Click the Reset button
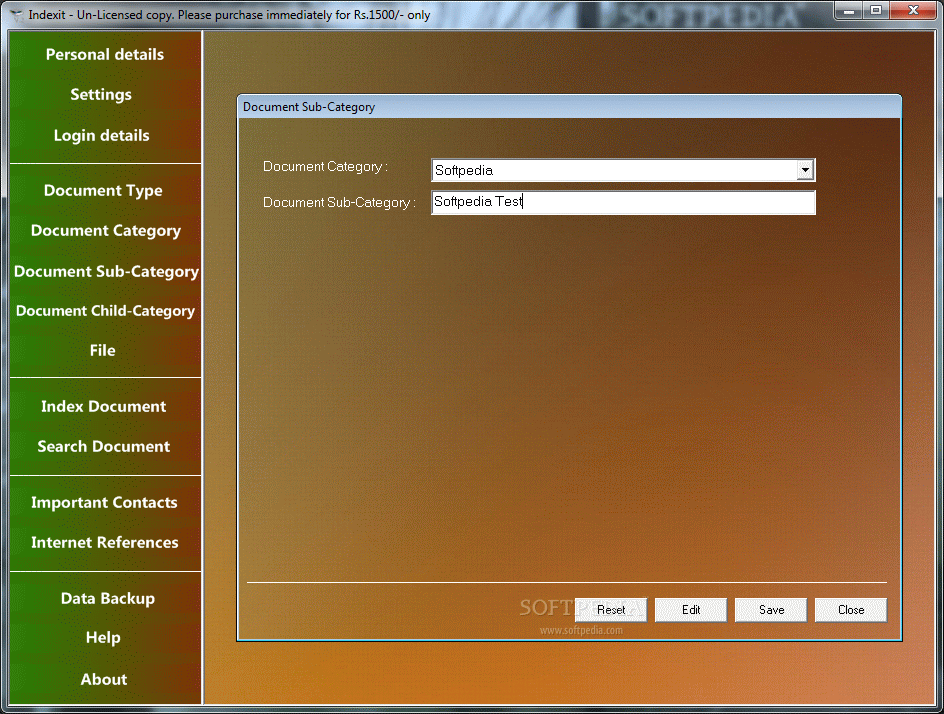 pos(610,610)
